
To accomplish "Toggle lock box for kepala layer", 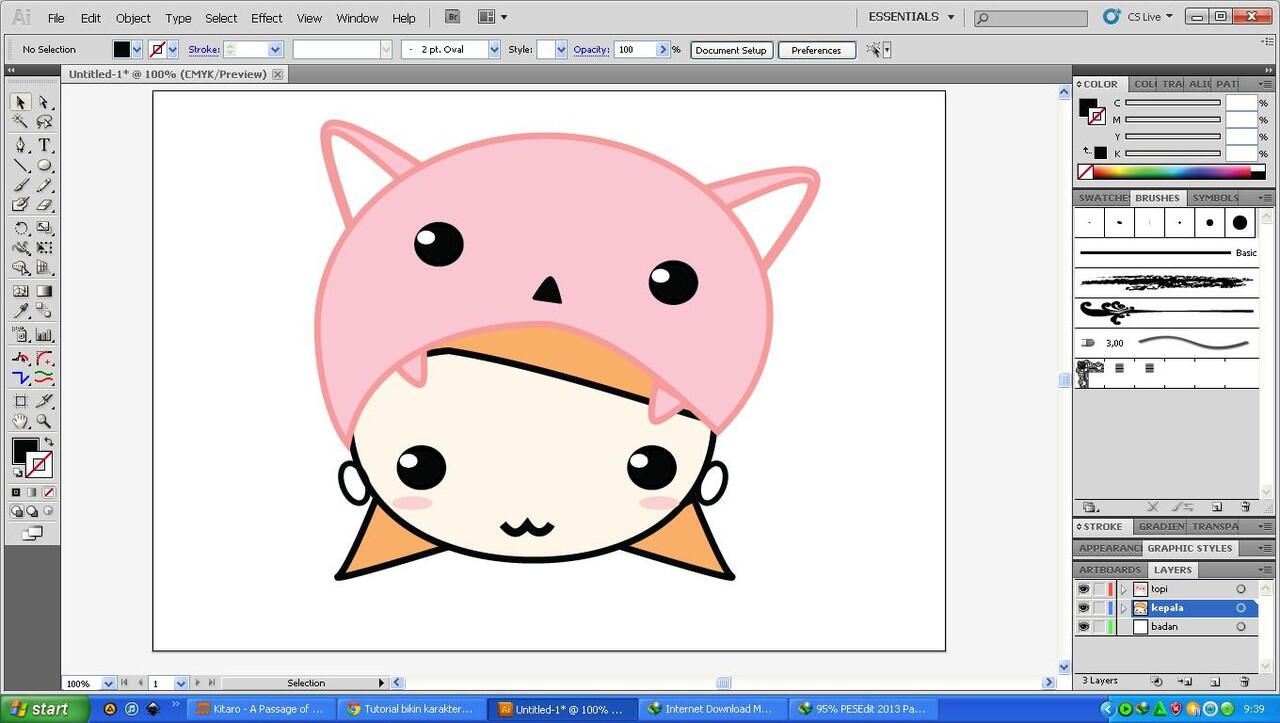I will [1099, 608].
